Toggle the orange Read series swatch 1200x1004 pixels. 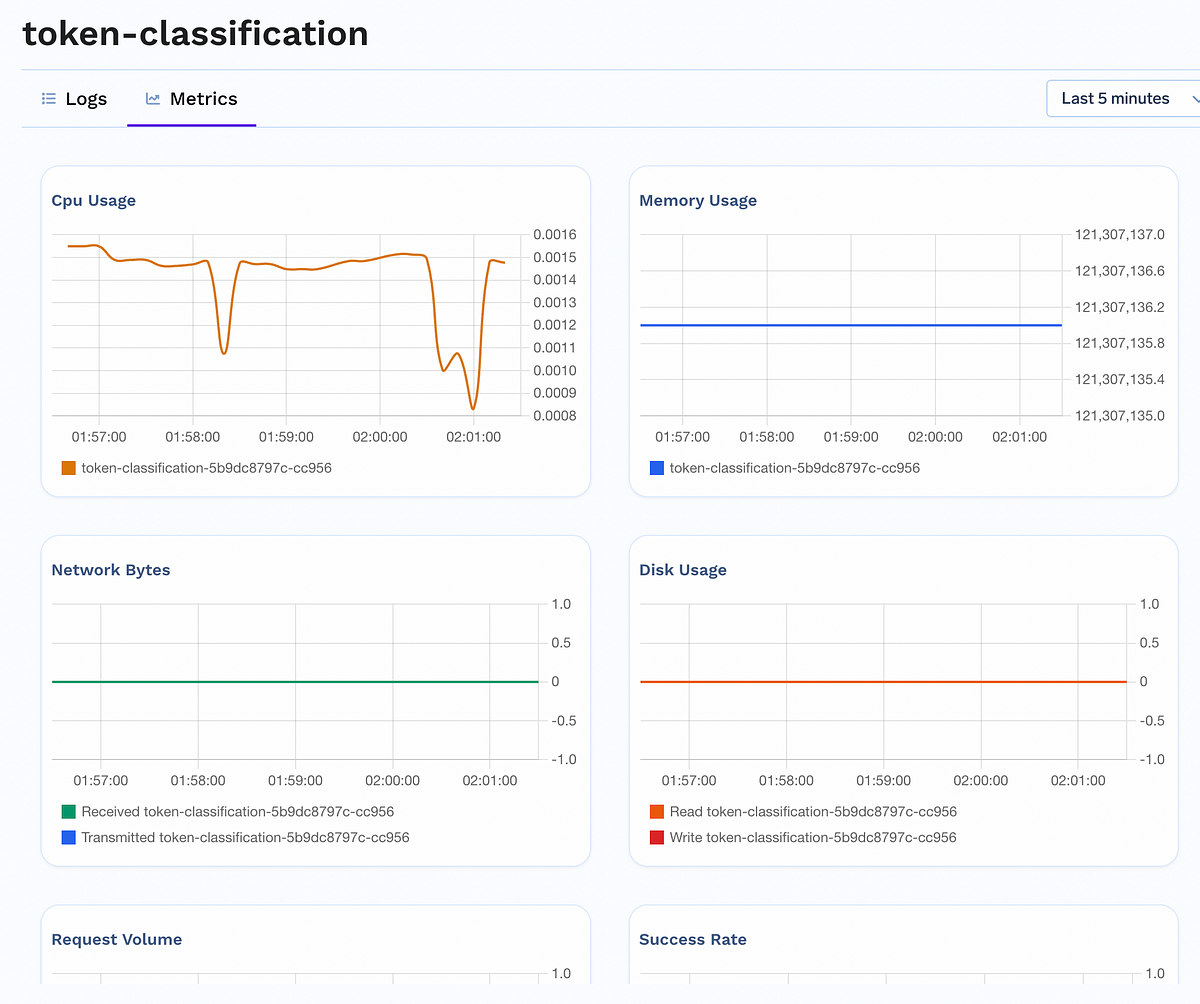click(x=657, y=812)
